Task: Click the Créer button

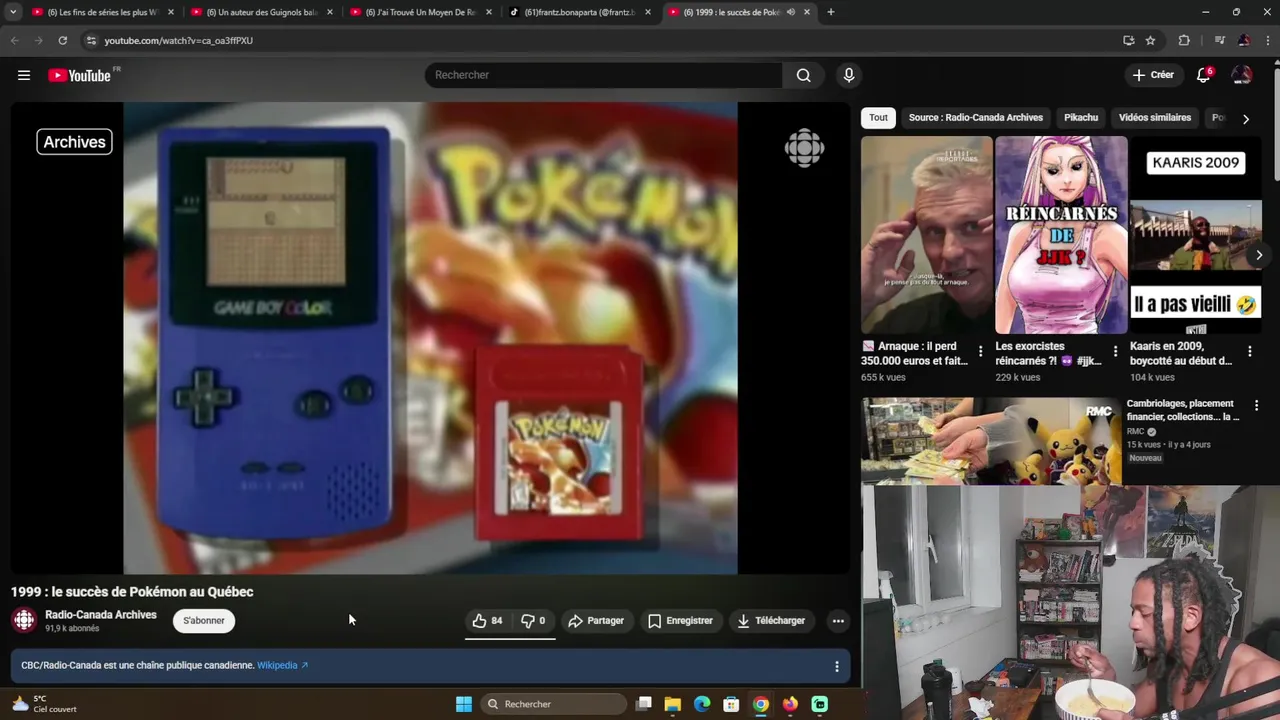Action: (1153, 75)
